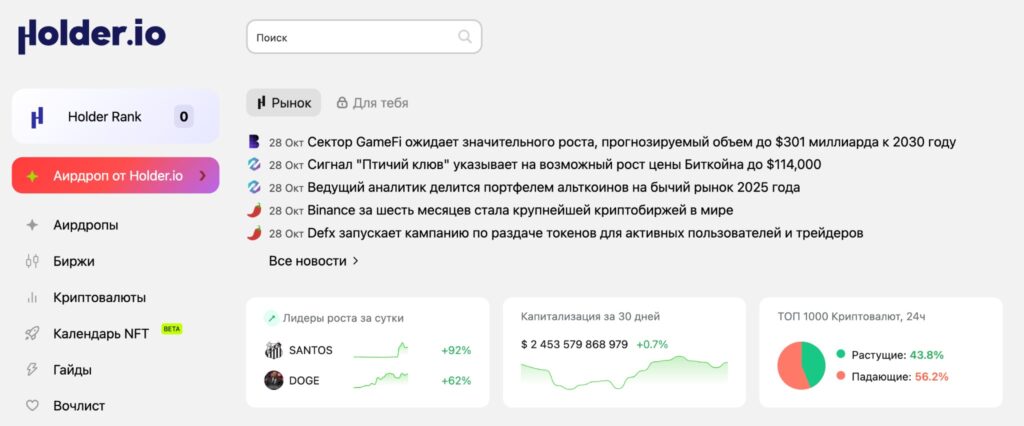This screenshot has width=1024, height=426.
Task: Click the Holder Rank card
Action: pos(115,116)
